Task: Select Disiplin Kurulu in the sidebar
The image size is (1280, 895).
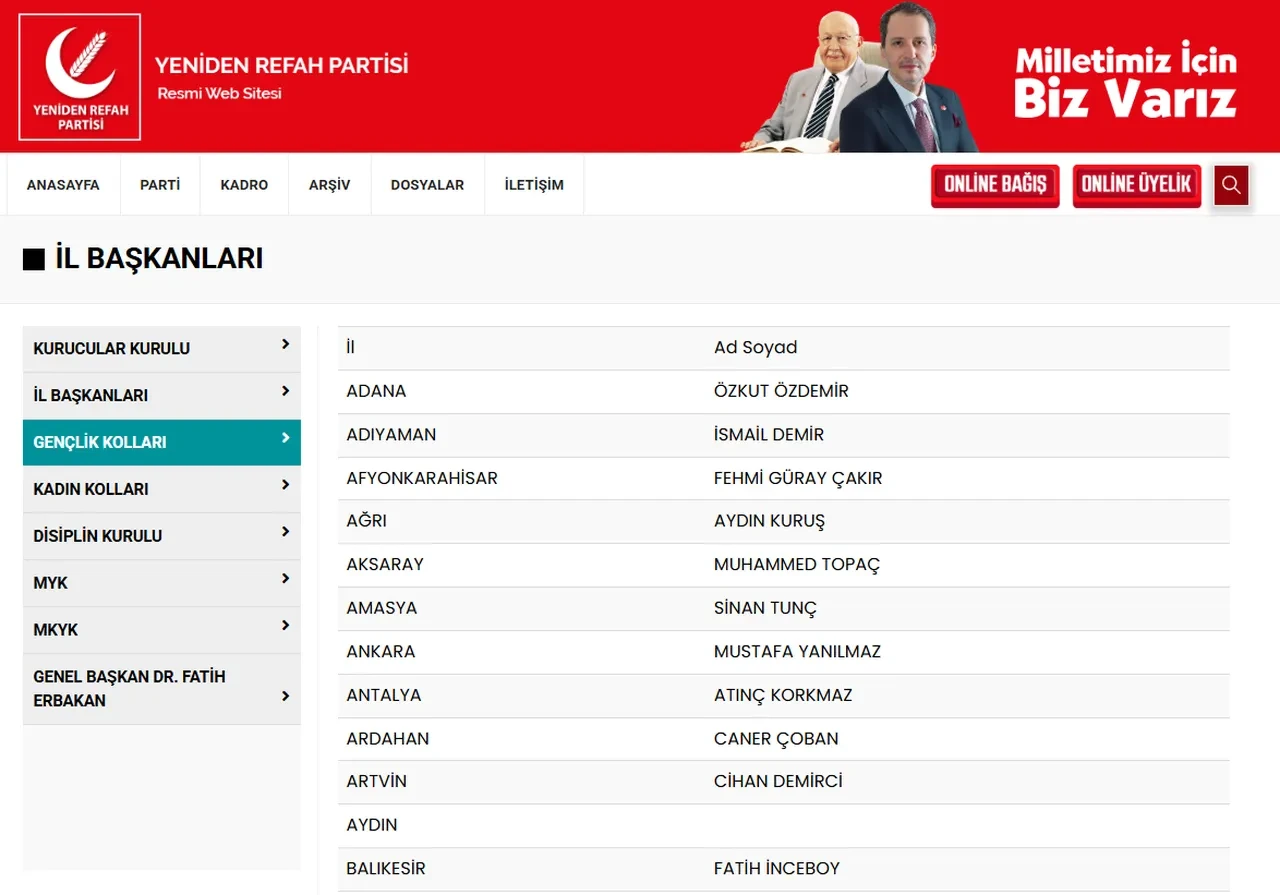Action: (98, 536)
